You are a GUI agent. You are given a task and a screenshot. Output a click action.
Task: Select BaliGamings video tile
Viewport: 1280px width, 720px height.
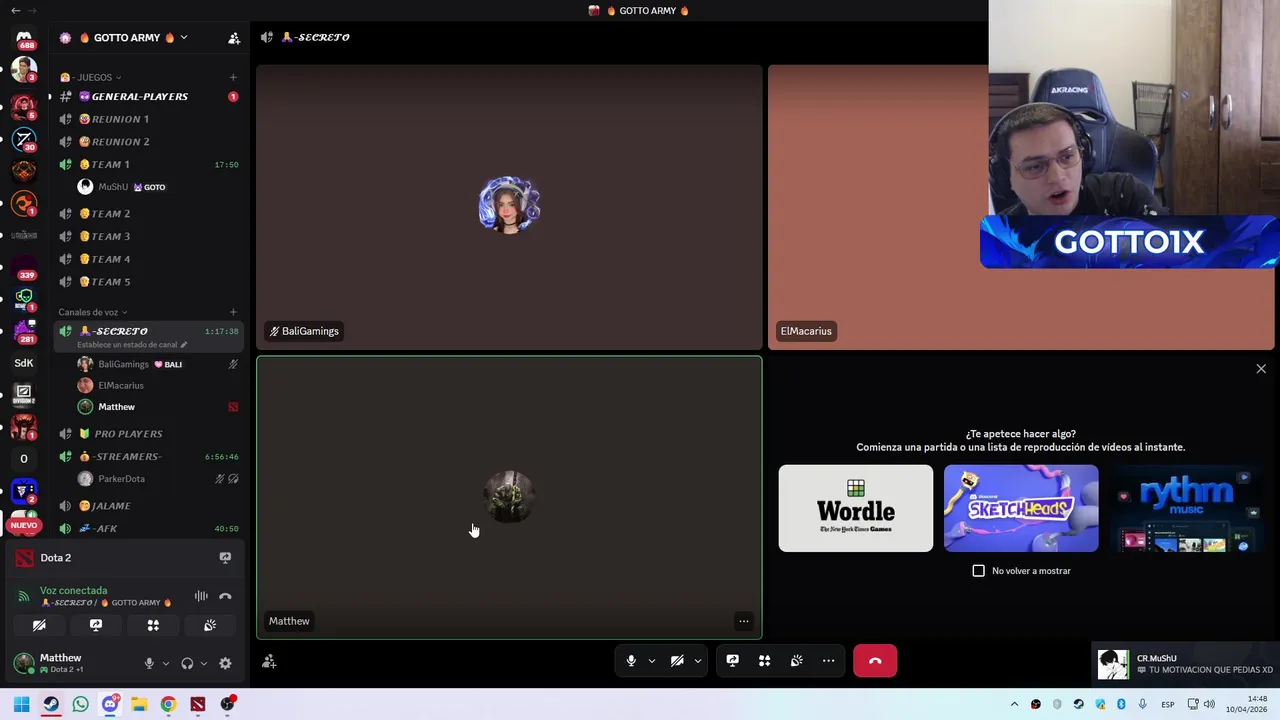(509, 207)
